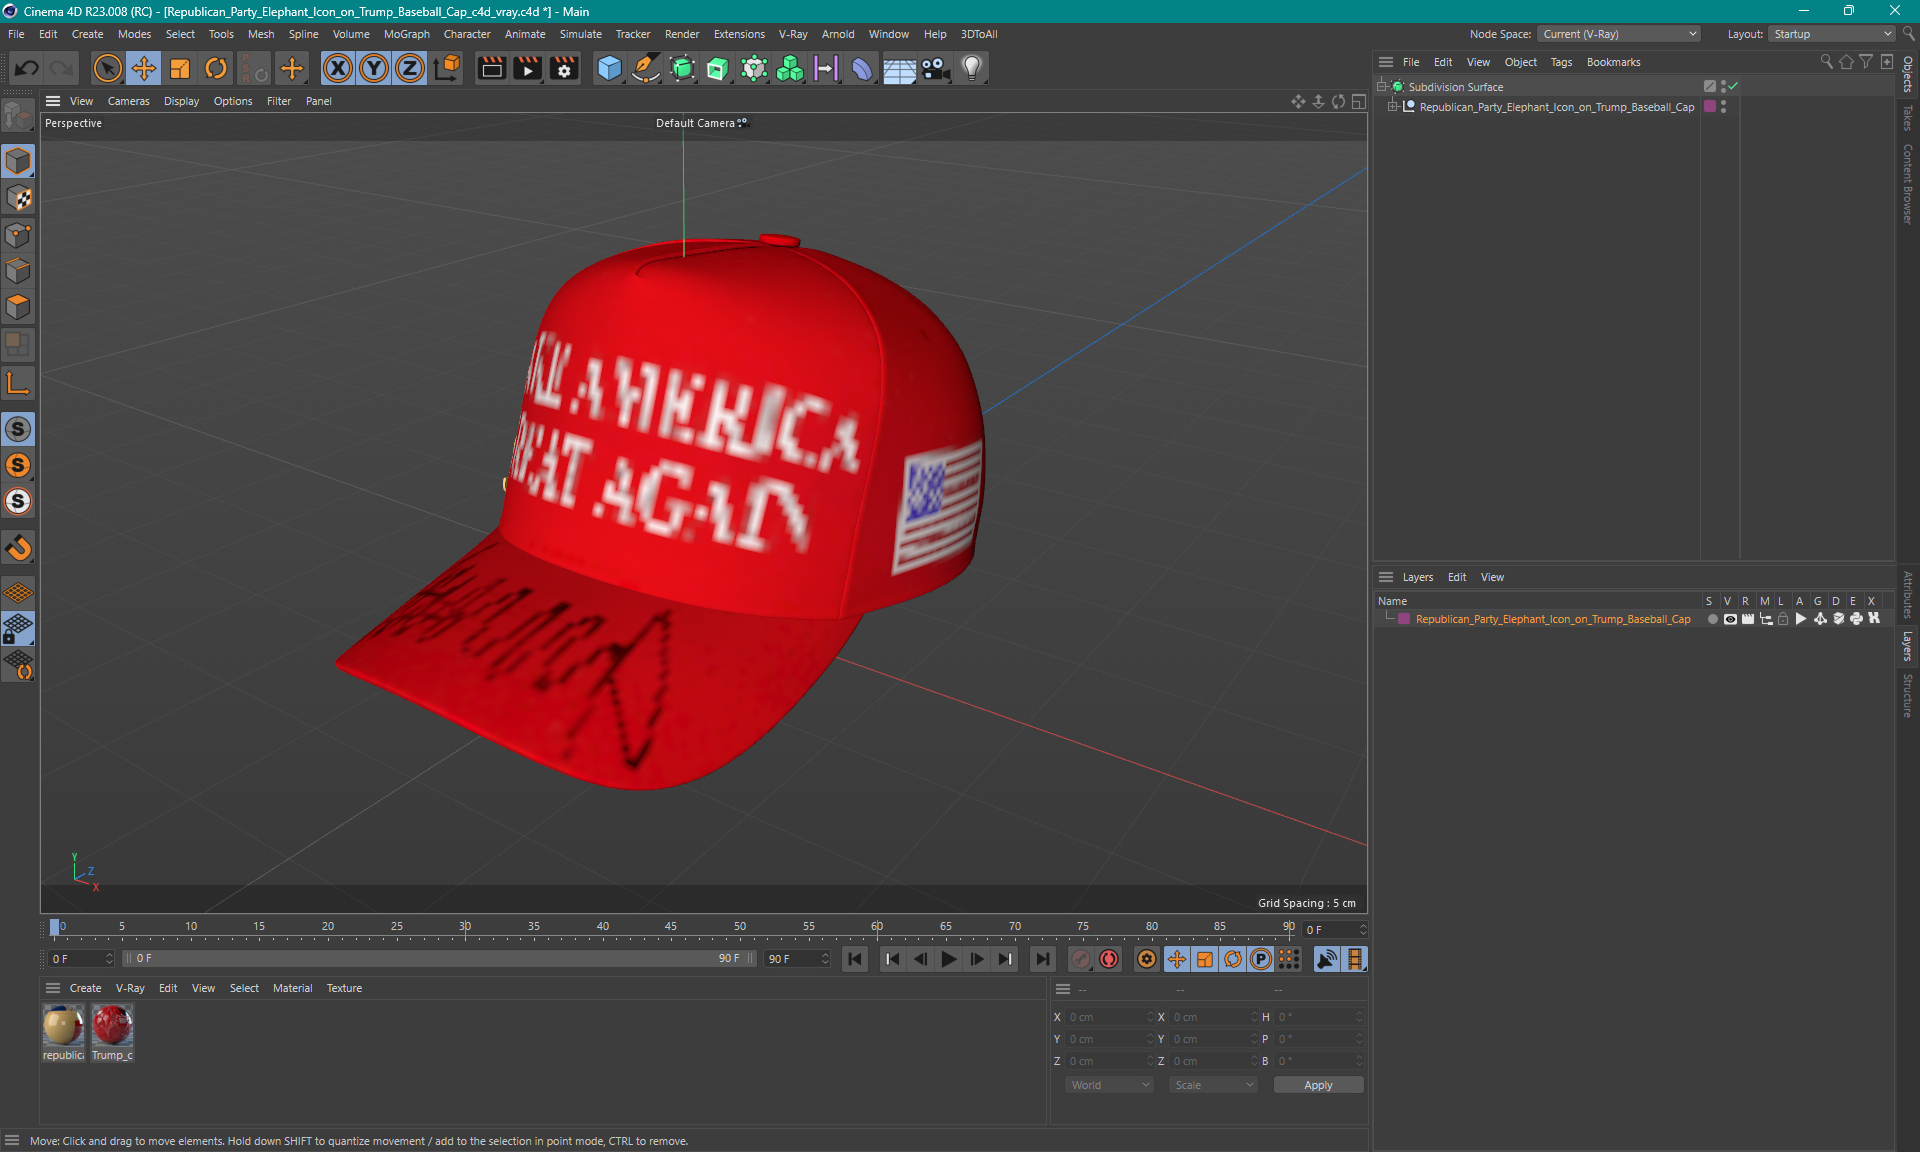This screenshot has width=1920, height=1152.
Task: Open the vertical Takes tab
Action: (x=1908, y=118)
